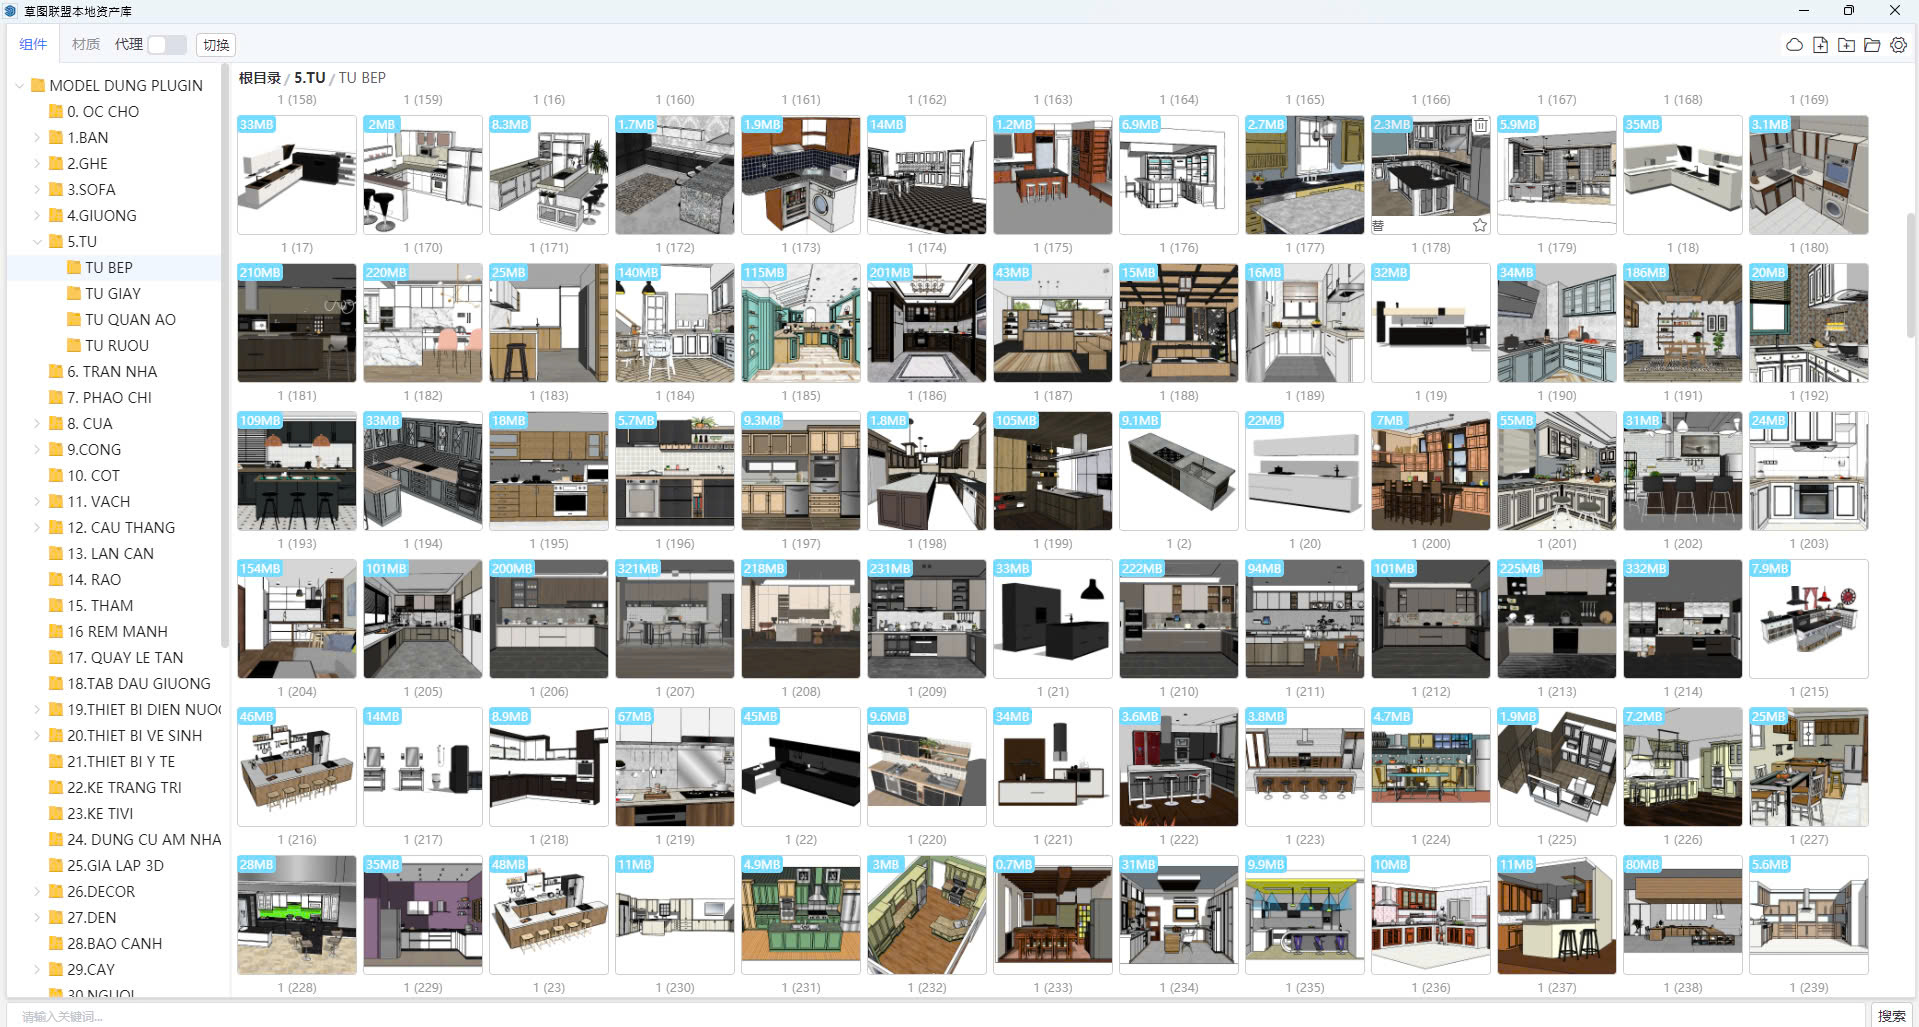Toggle the 代理 proxy switch
This screenshot has height=1027, width=1919.
point(167,45)
